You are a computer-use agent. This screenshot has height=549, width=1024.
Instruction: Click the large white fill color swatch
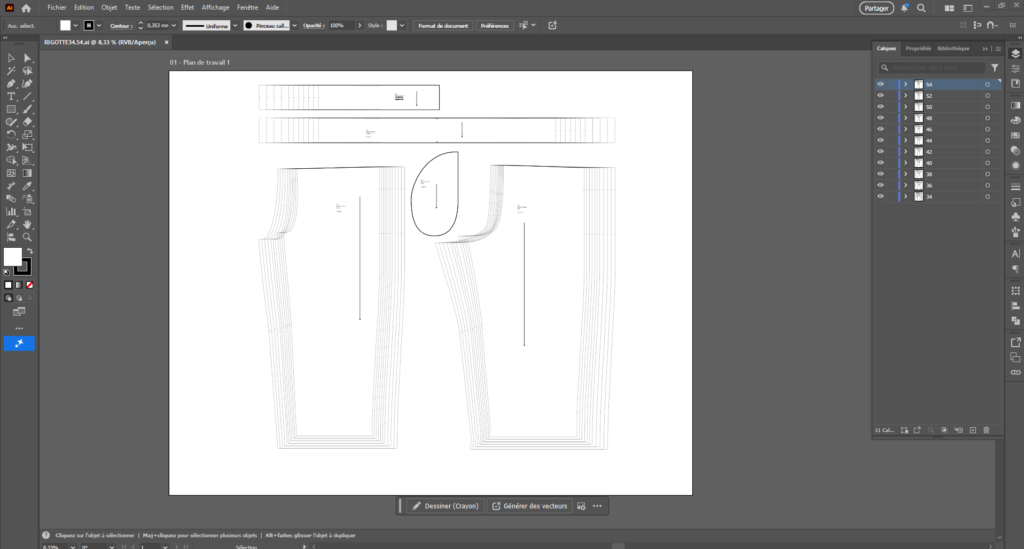pos(12,257)
